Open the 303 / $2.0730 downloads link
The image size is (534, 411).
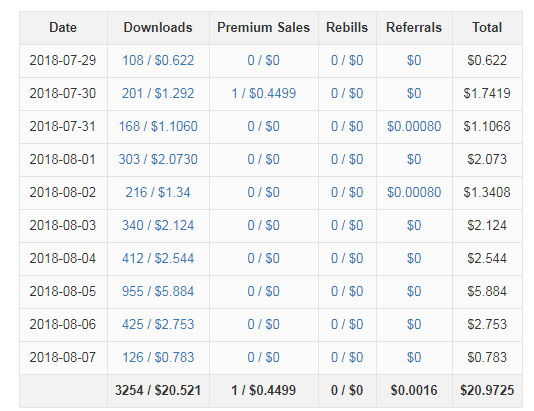tap(158, 159)
